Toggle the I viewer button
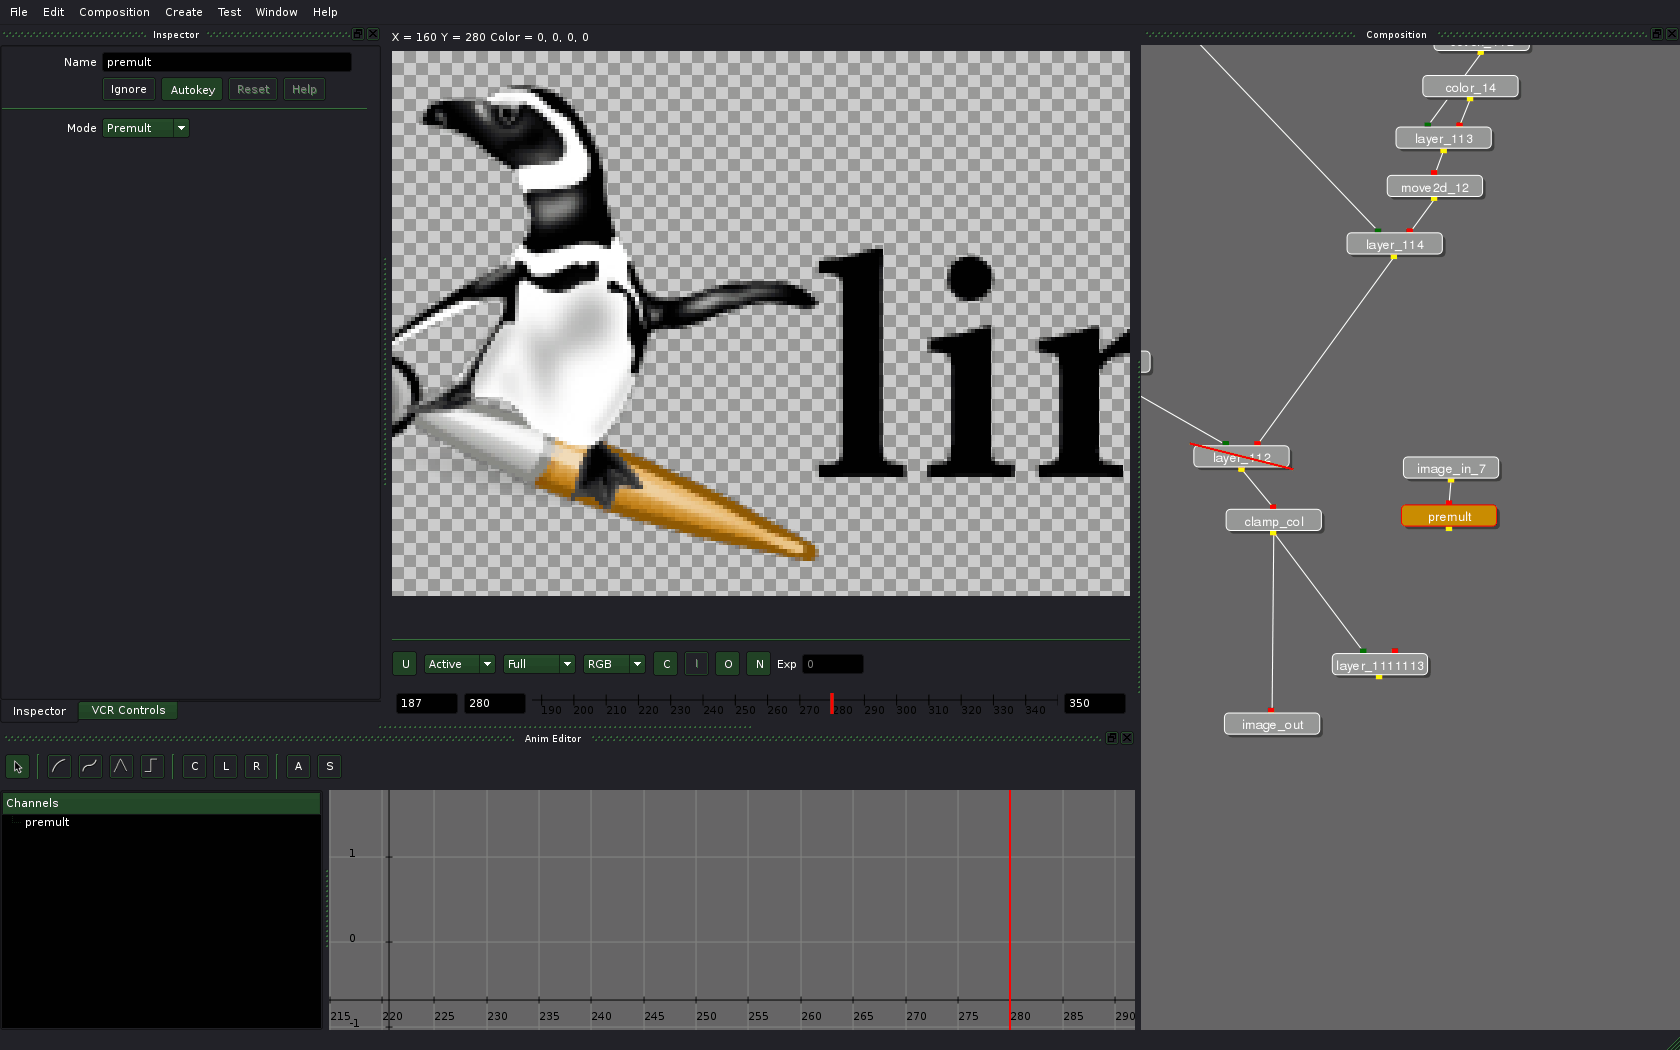 tap(697, 664)
